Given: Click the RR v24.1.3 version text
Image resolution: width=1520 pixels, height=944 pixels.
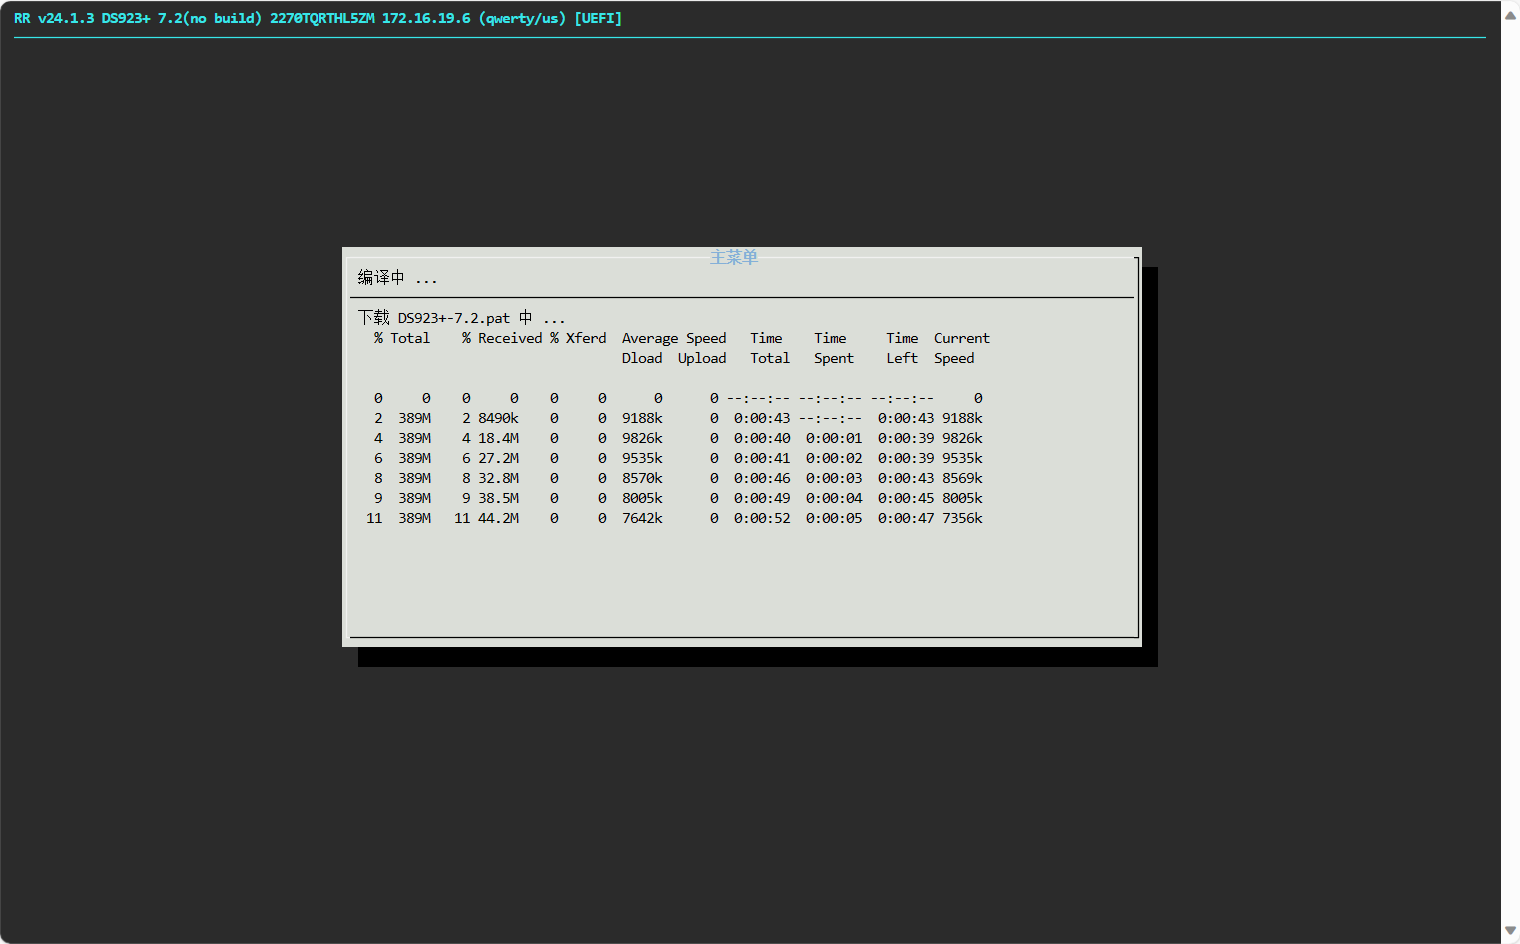Looking at the screenshot, I should point(54,18).
